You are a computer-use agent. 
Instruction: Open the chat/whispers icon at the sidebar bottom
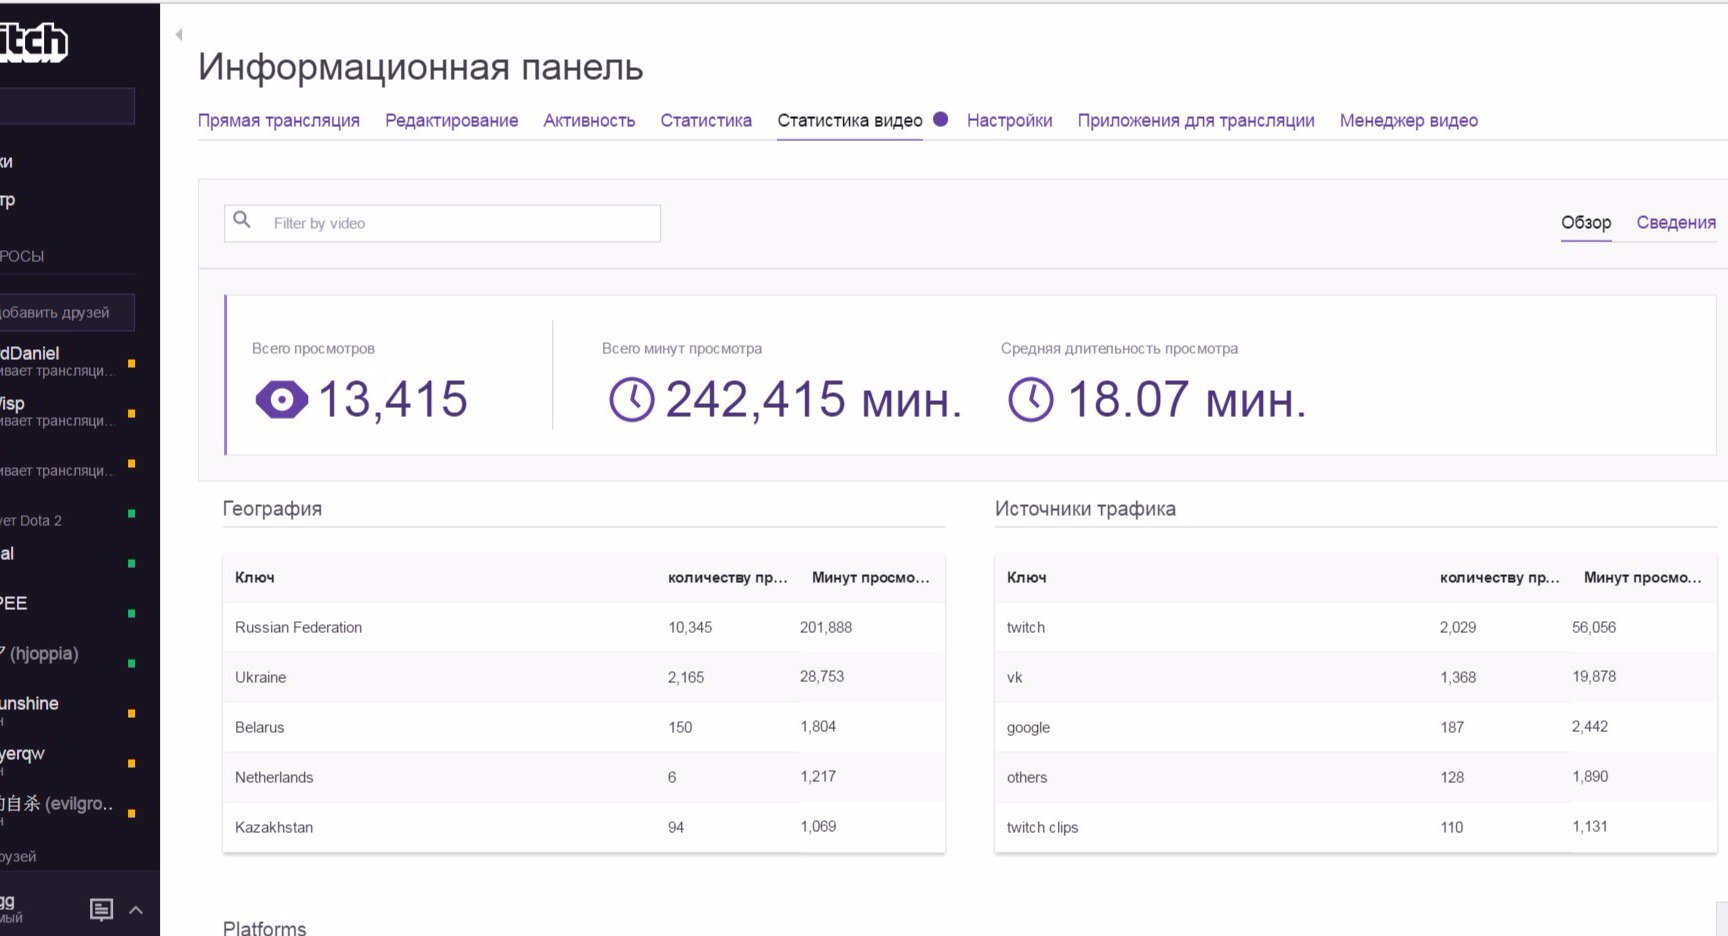point(101,909)
